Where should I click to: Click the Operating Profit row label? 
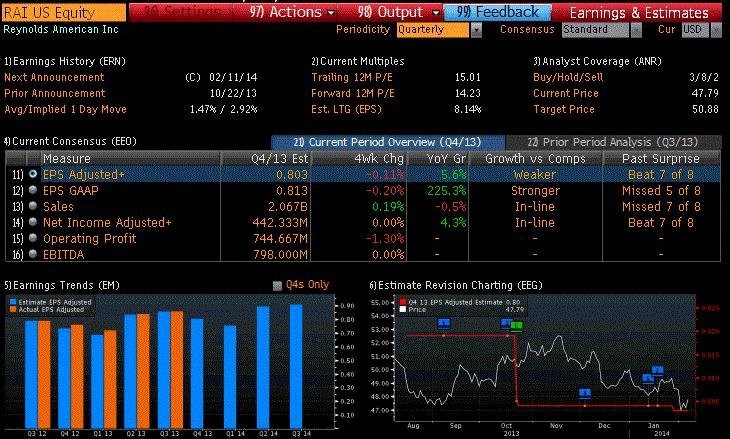pos(89,238)
